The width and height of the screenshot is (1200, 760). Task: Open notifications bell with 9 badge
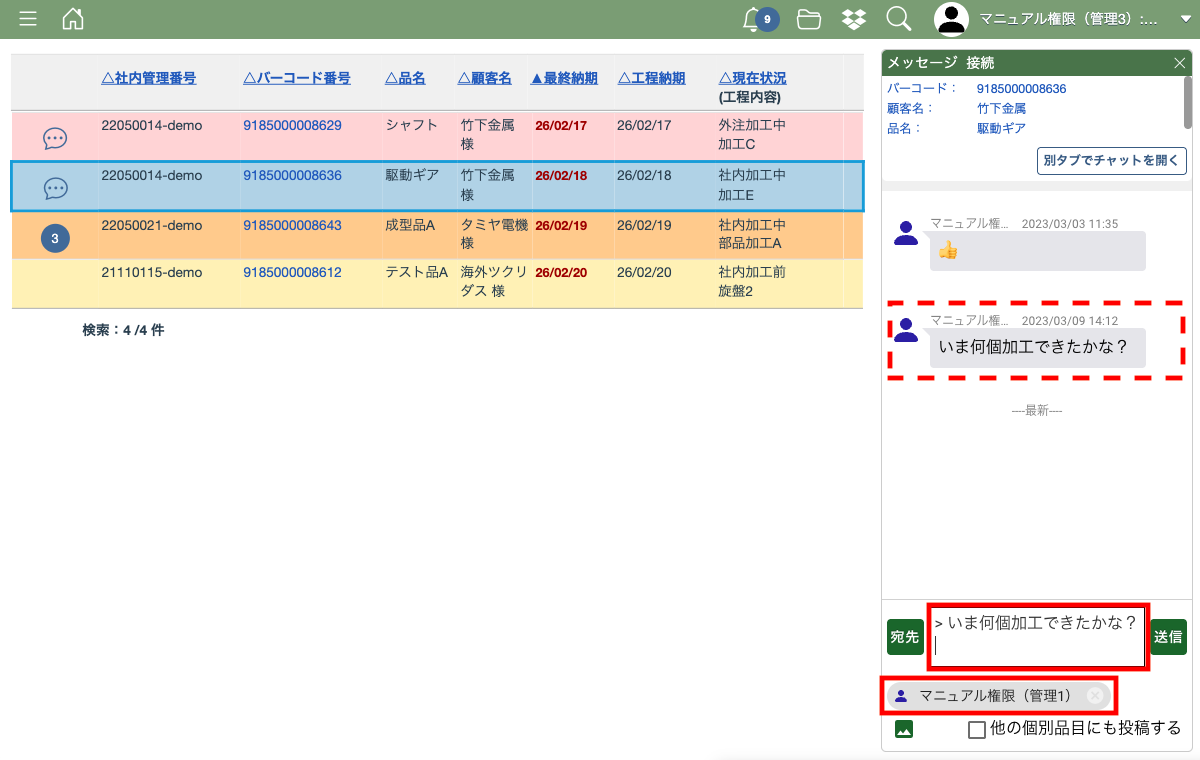tap(753, 19)
